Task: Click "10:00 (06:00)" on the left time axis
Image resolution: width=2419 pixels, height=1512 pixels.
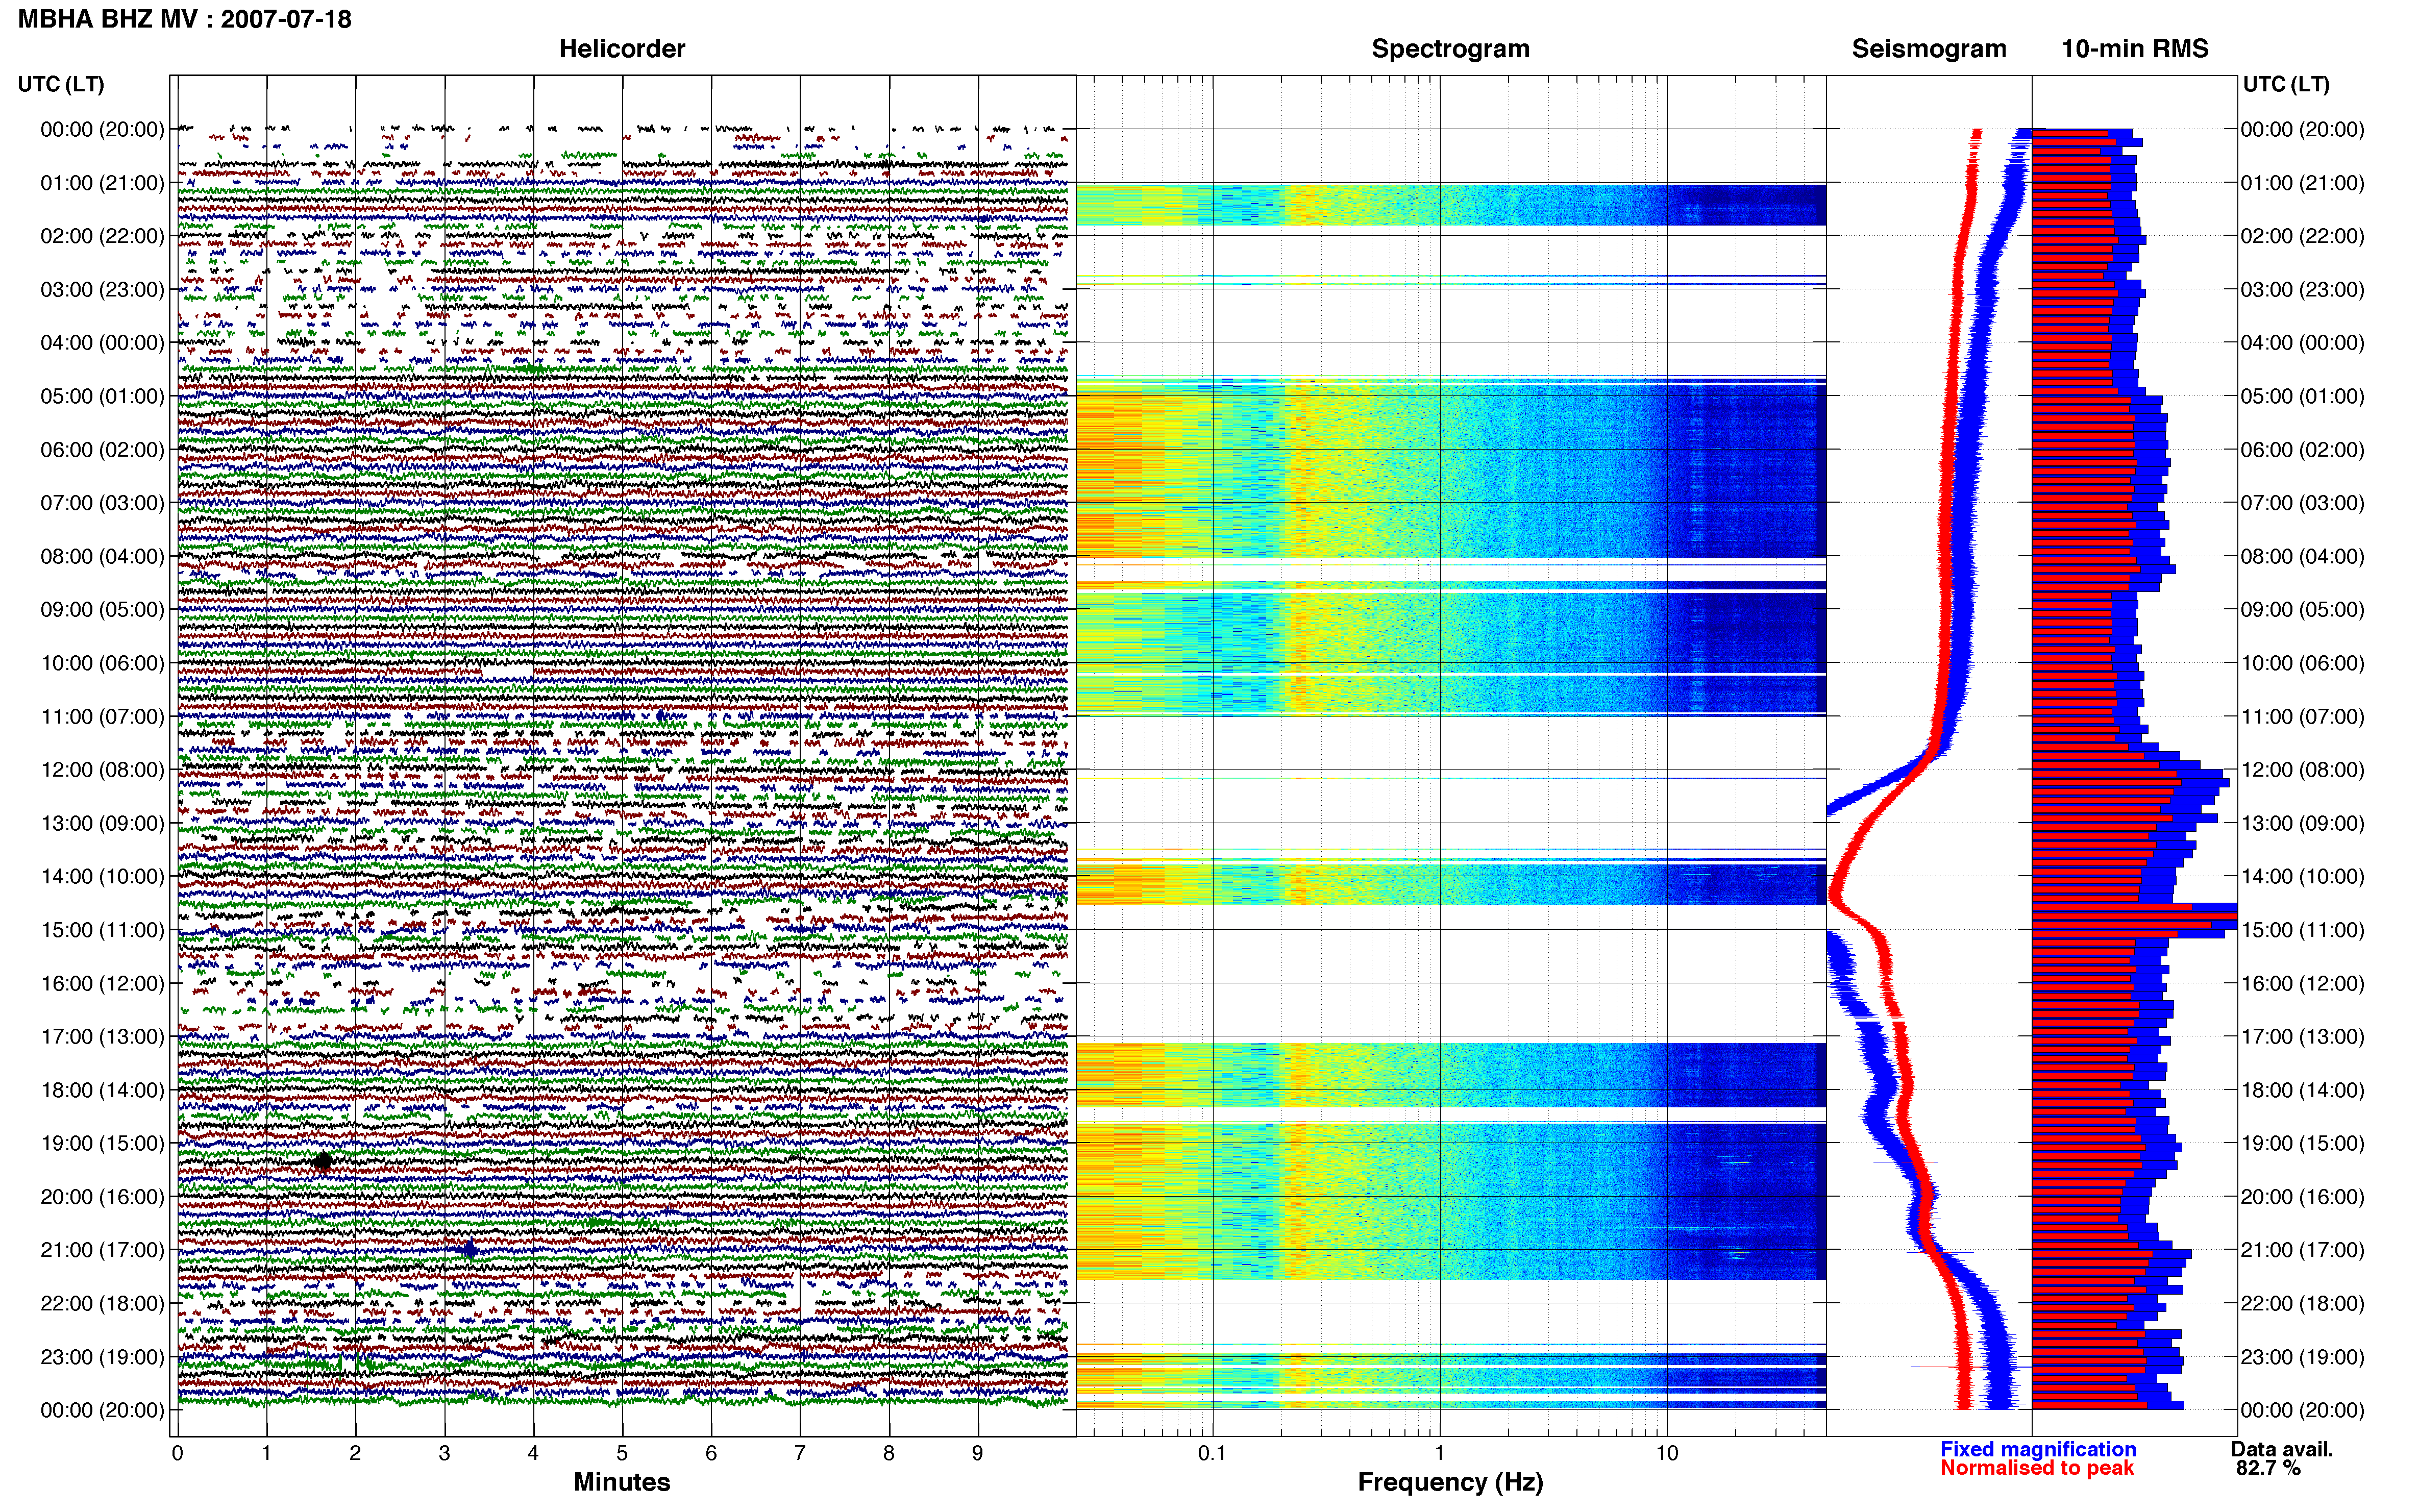Action: pos(102,663)
